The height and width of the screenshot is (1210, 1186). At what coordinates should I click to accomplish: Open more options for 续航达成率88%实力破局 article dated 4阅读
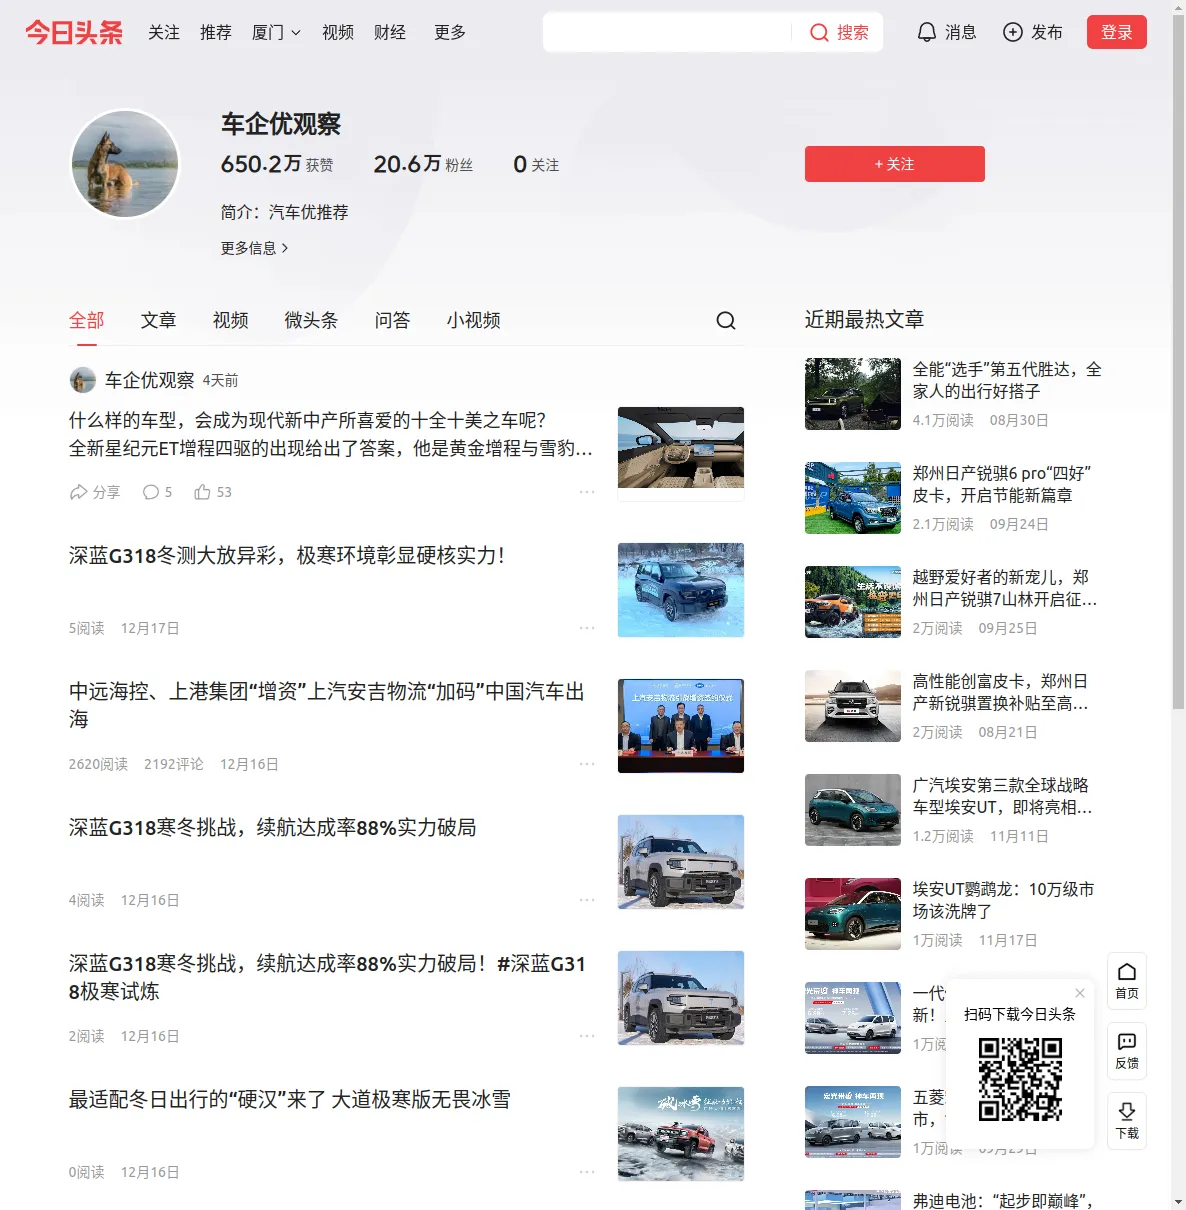point(587,900)
